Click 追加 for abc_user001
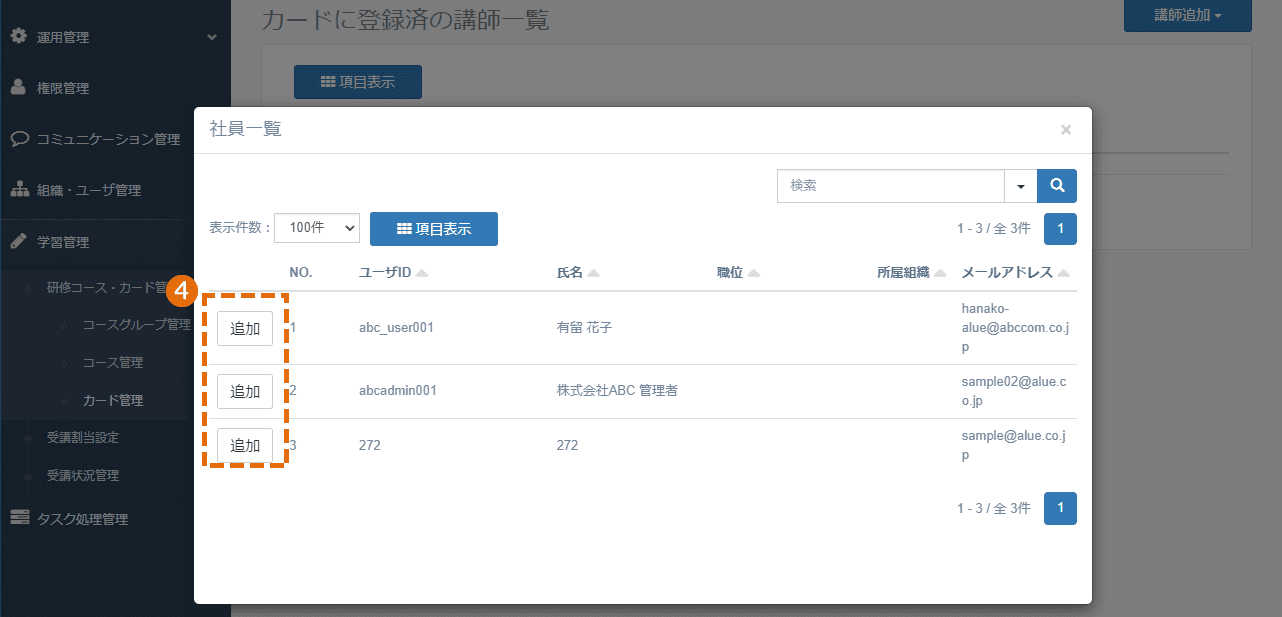1282x617 pixels. point(245,328)
